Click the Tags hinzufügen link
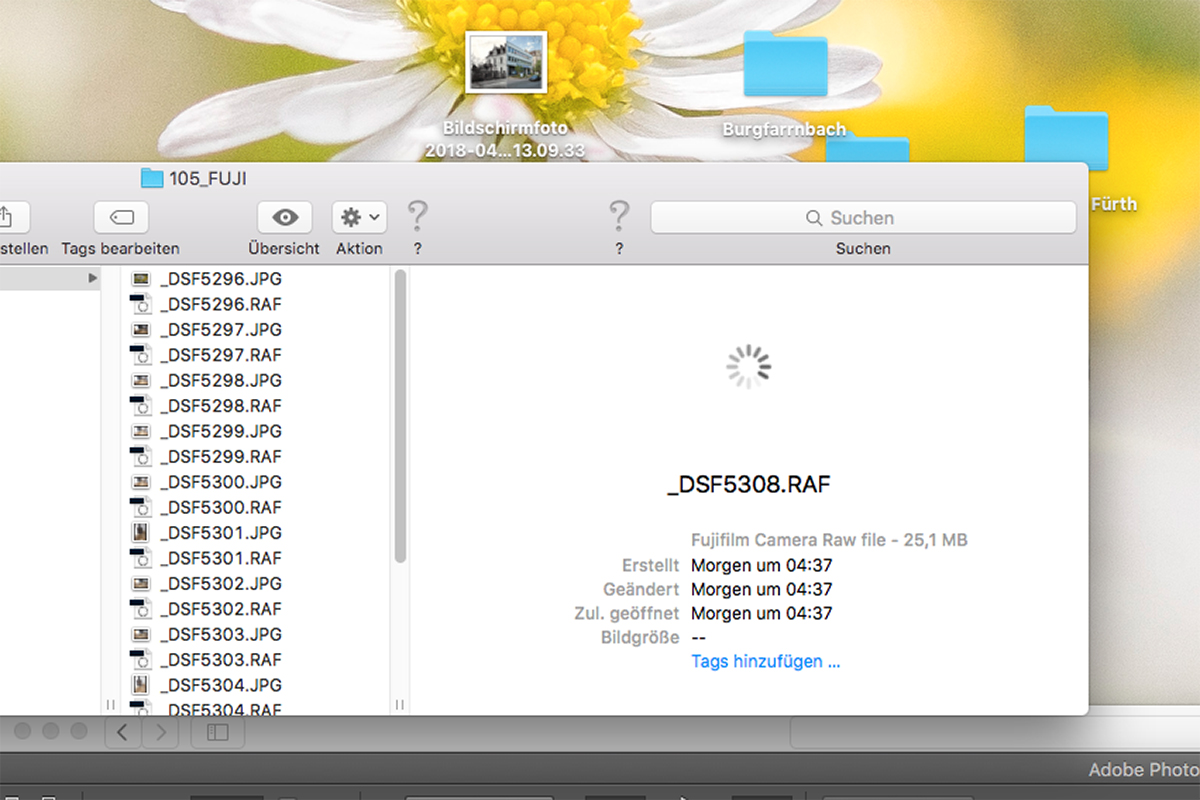 coord(765,661)
